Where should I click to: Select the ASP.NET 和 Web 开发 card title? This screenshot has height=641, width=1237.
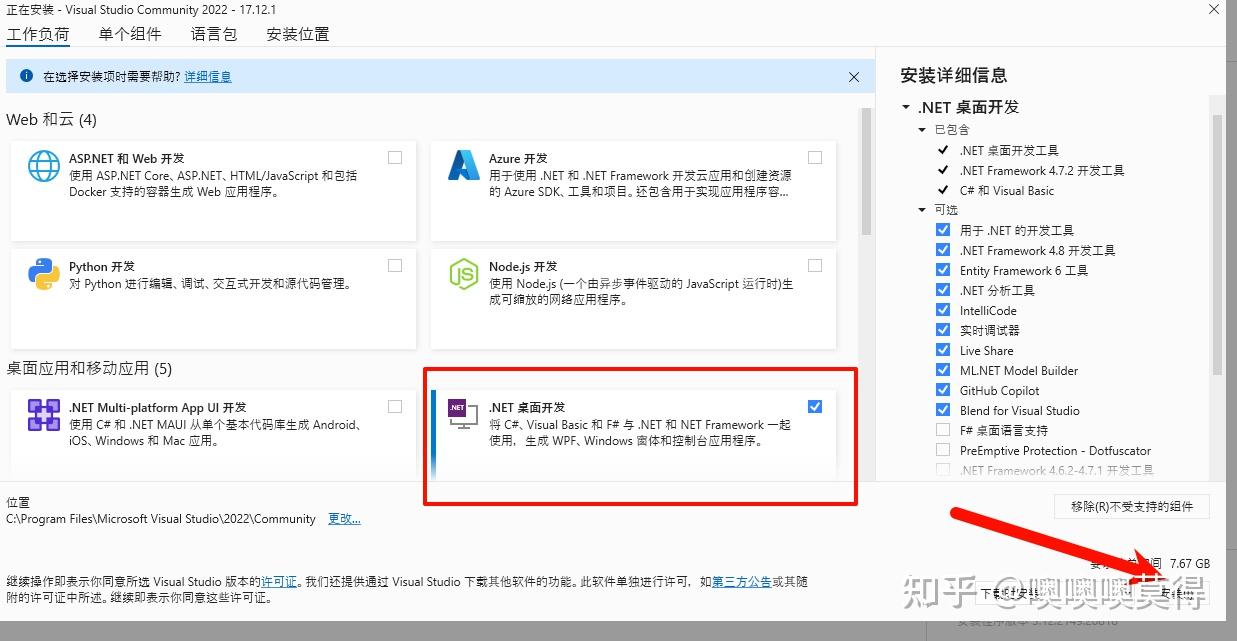point(127,158)
